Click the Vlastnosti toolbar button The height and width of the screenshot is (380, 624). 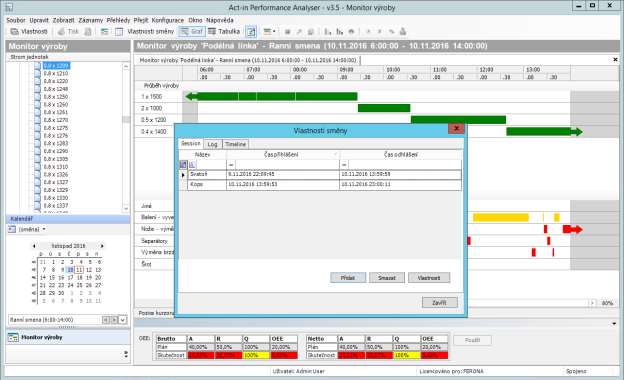point(29,31)
